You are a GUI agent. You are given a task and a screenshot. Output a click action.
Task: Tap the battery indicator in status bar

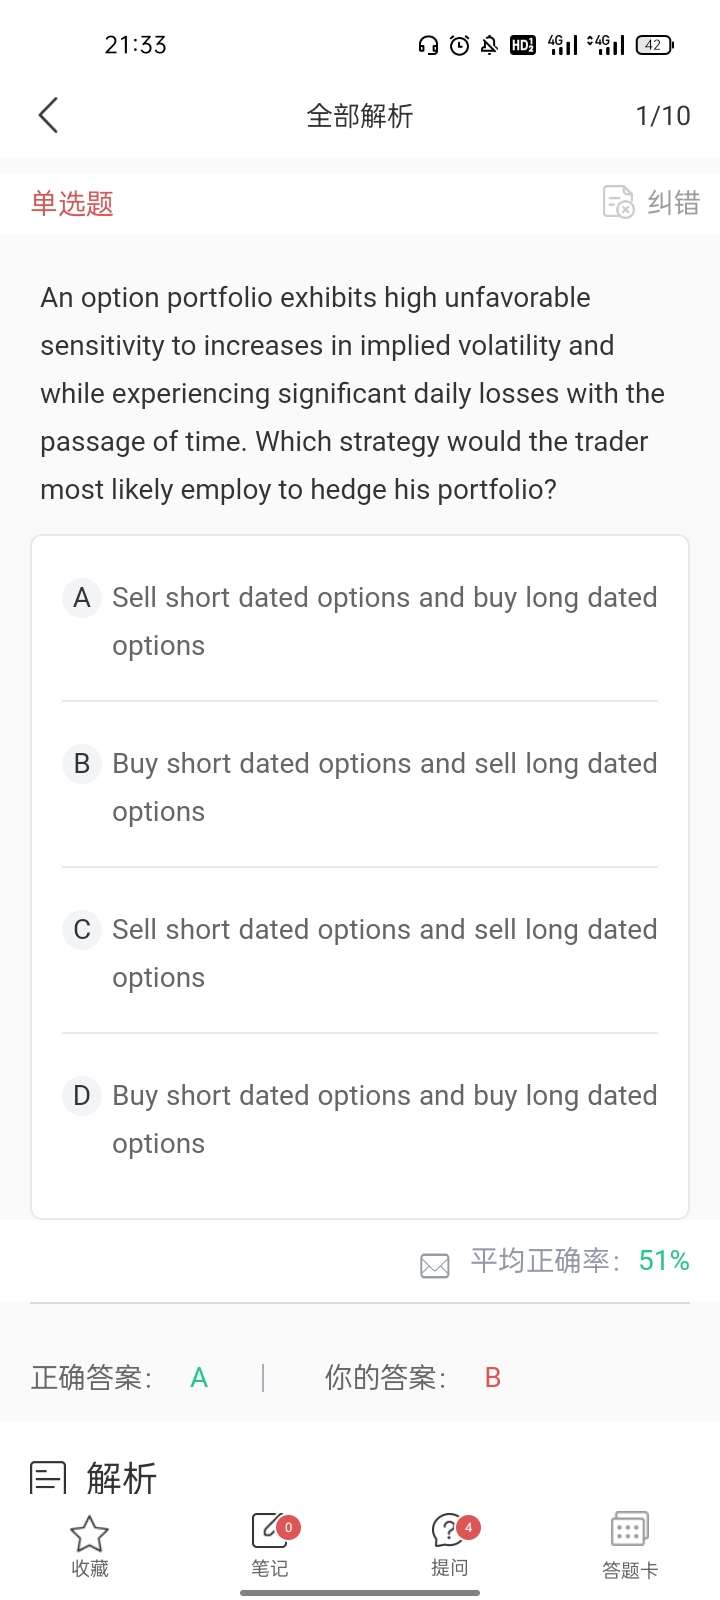pos(654,45)
